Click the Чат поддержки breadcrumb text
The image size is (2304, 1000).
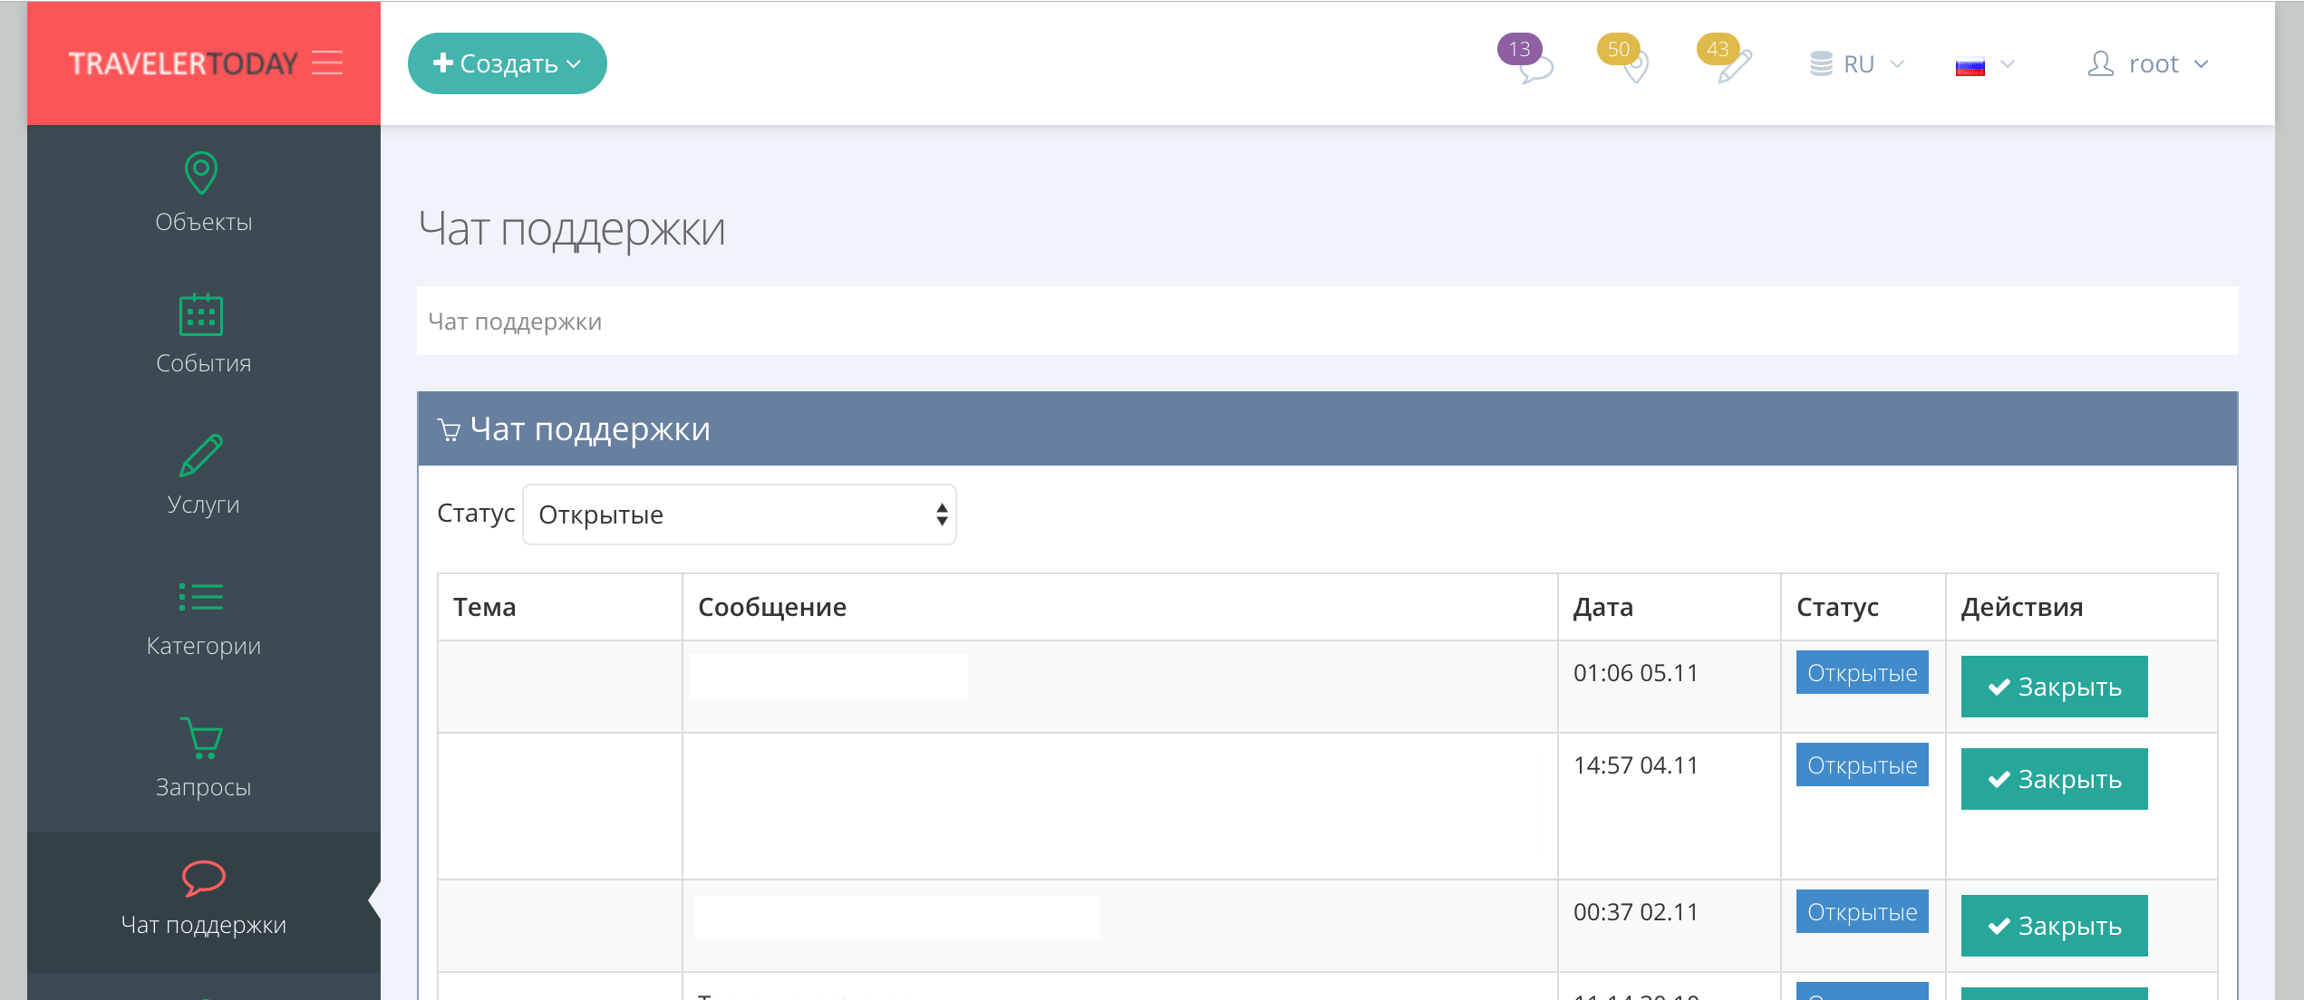click(x=515, y=321)
